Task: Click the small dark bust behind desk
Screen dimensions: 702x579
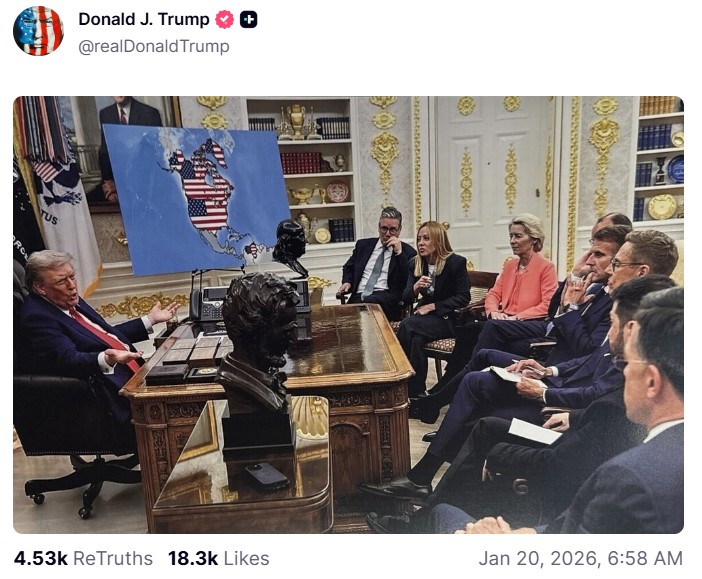Action: [291, 247]
